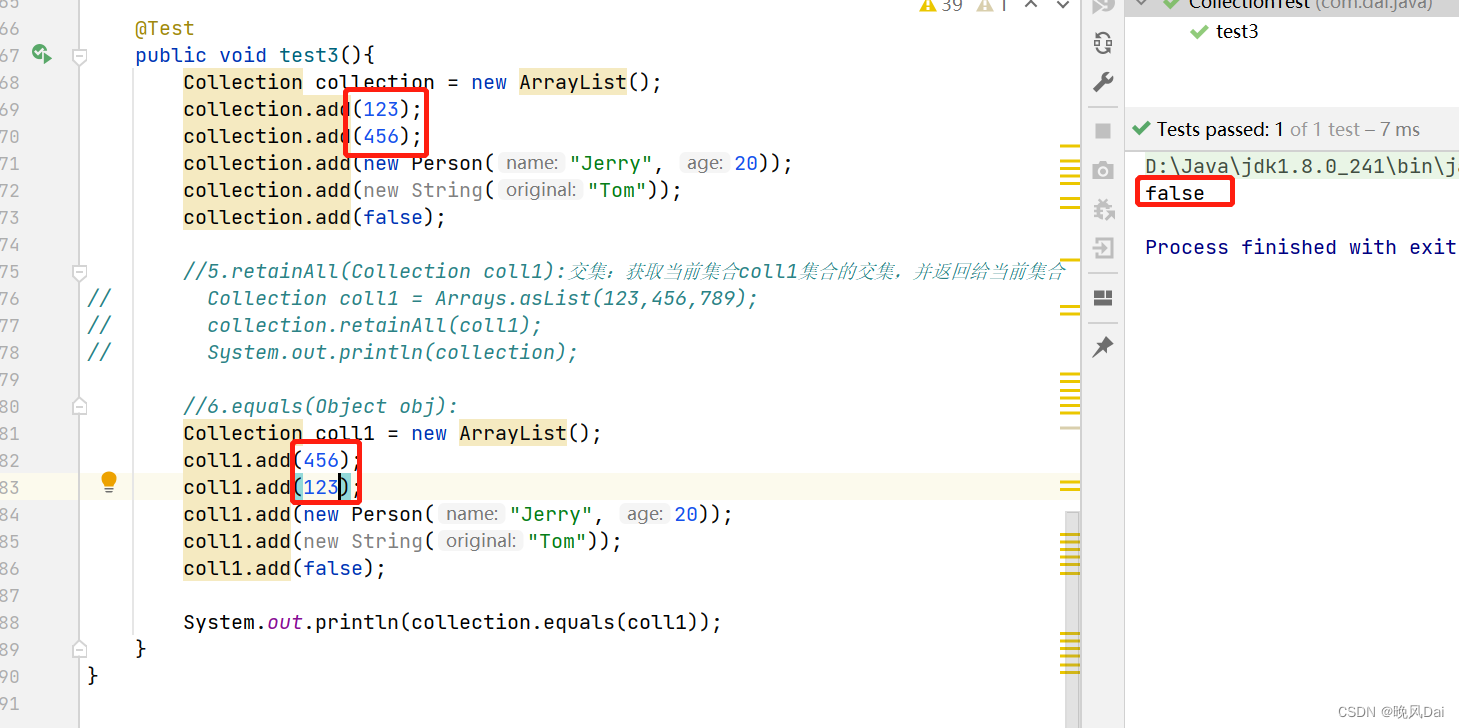Run test3 from the gutter run icon
This screenshot has width=1459, height=728.
[x=41, y=54]
